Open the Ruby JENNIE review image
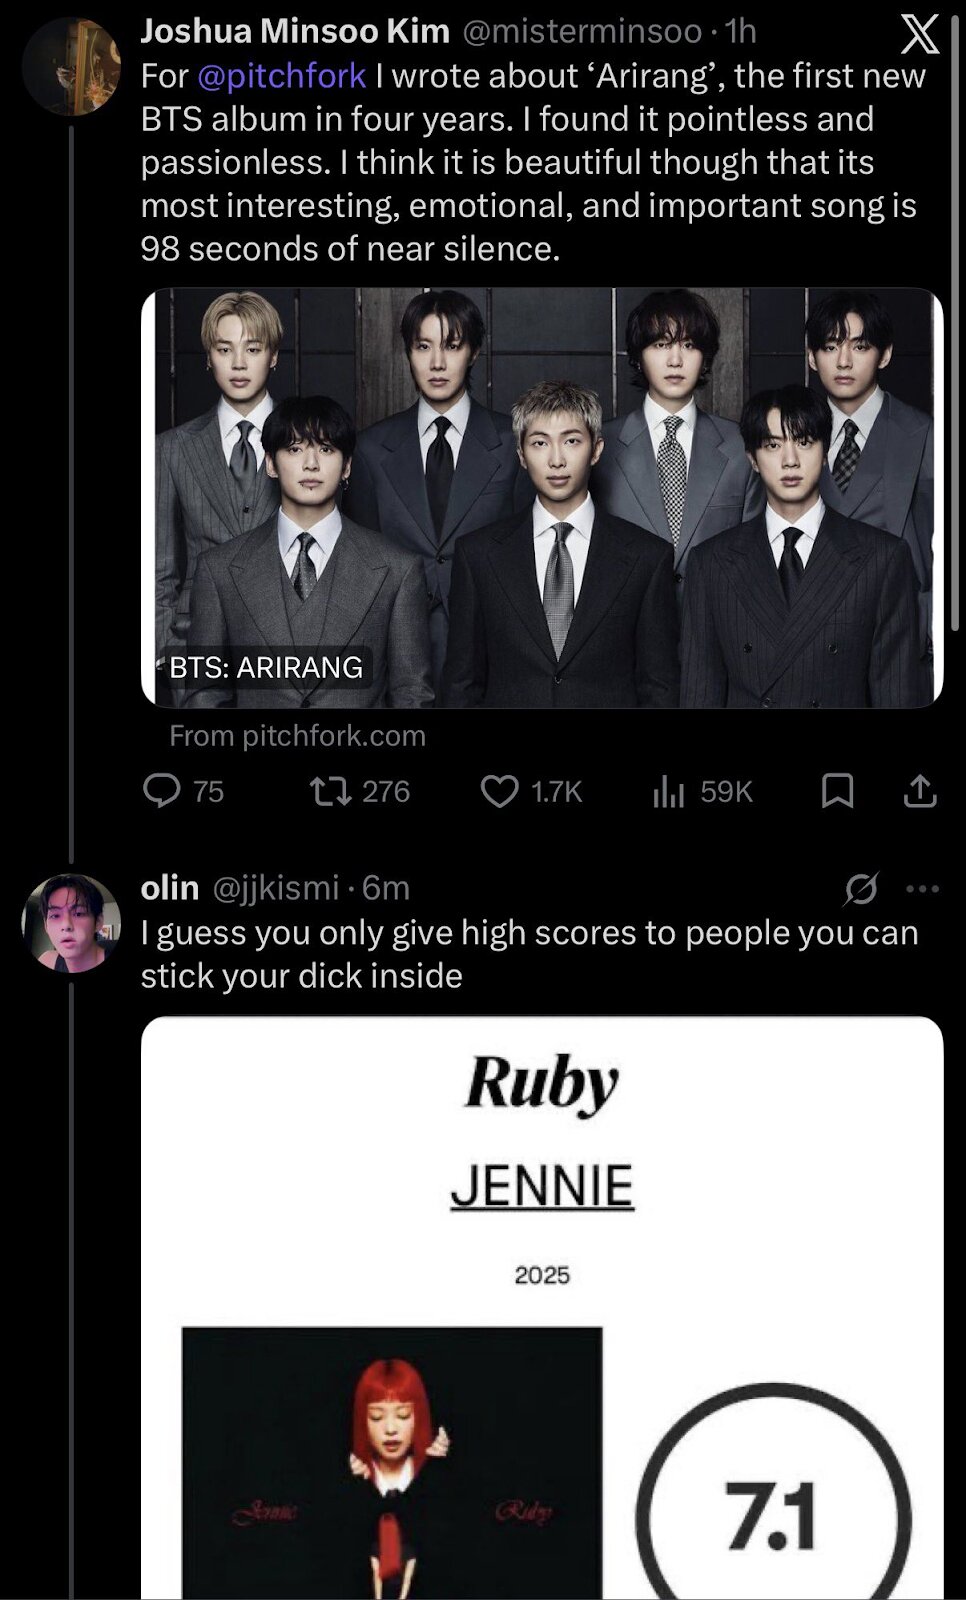The height and width of the screenshot is (1600, 966). 542,1308
